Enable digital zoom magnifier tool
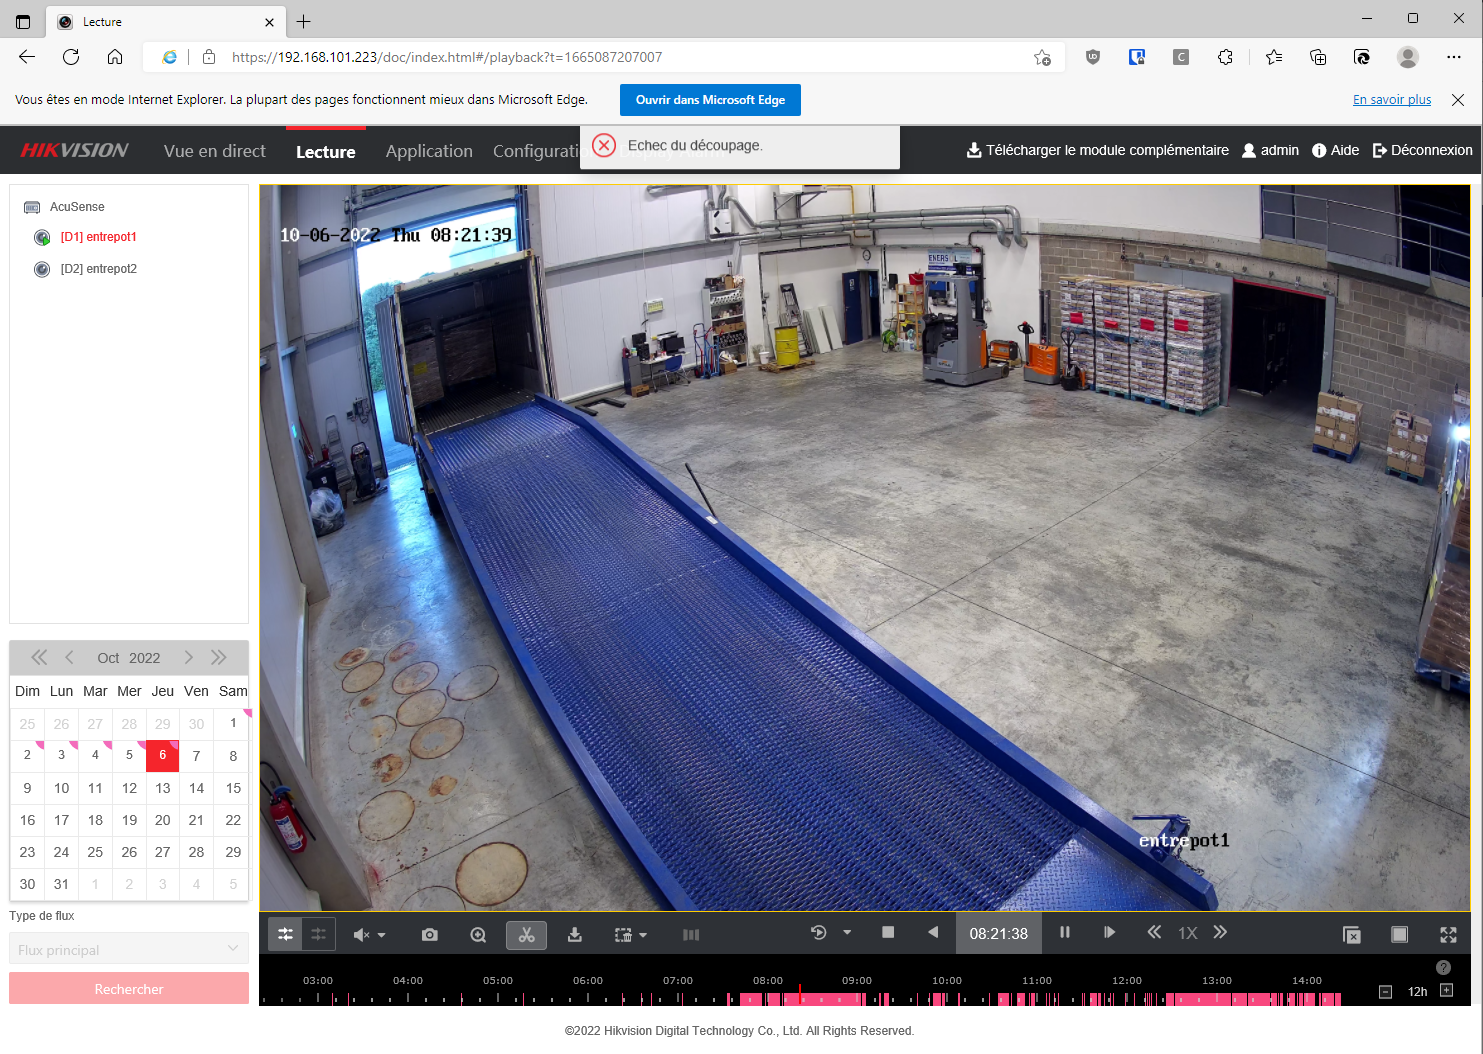This screenshot has height=1054, width=1483. [478, 935]
